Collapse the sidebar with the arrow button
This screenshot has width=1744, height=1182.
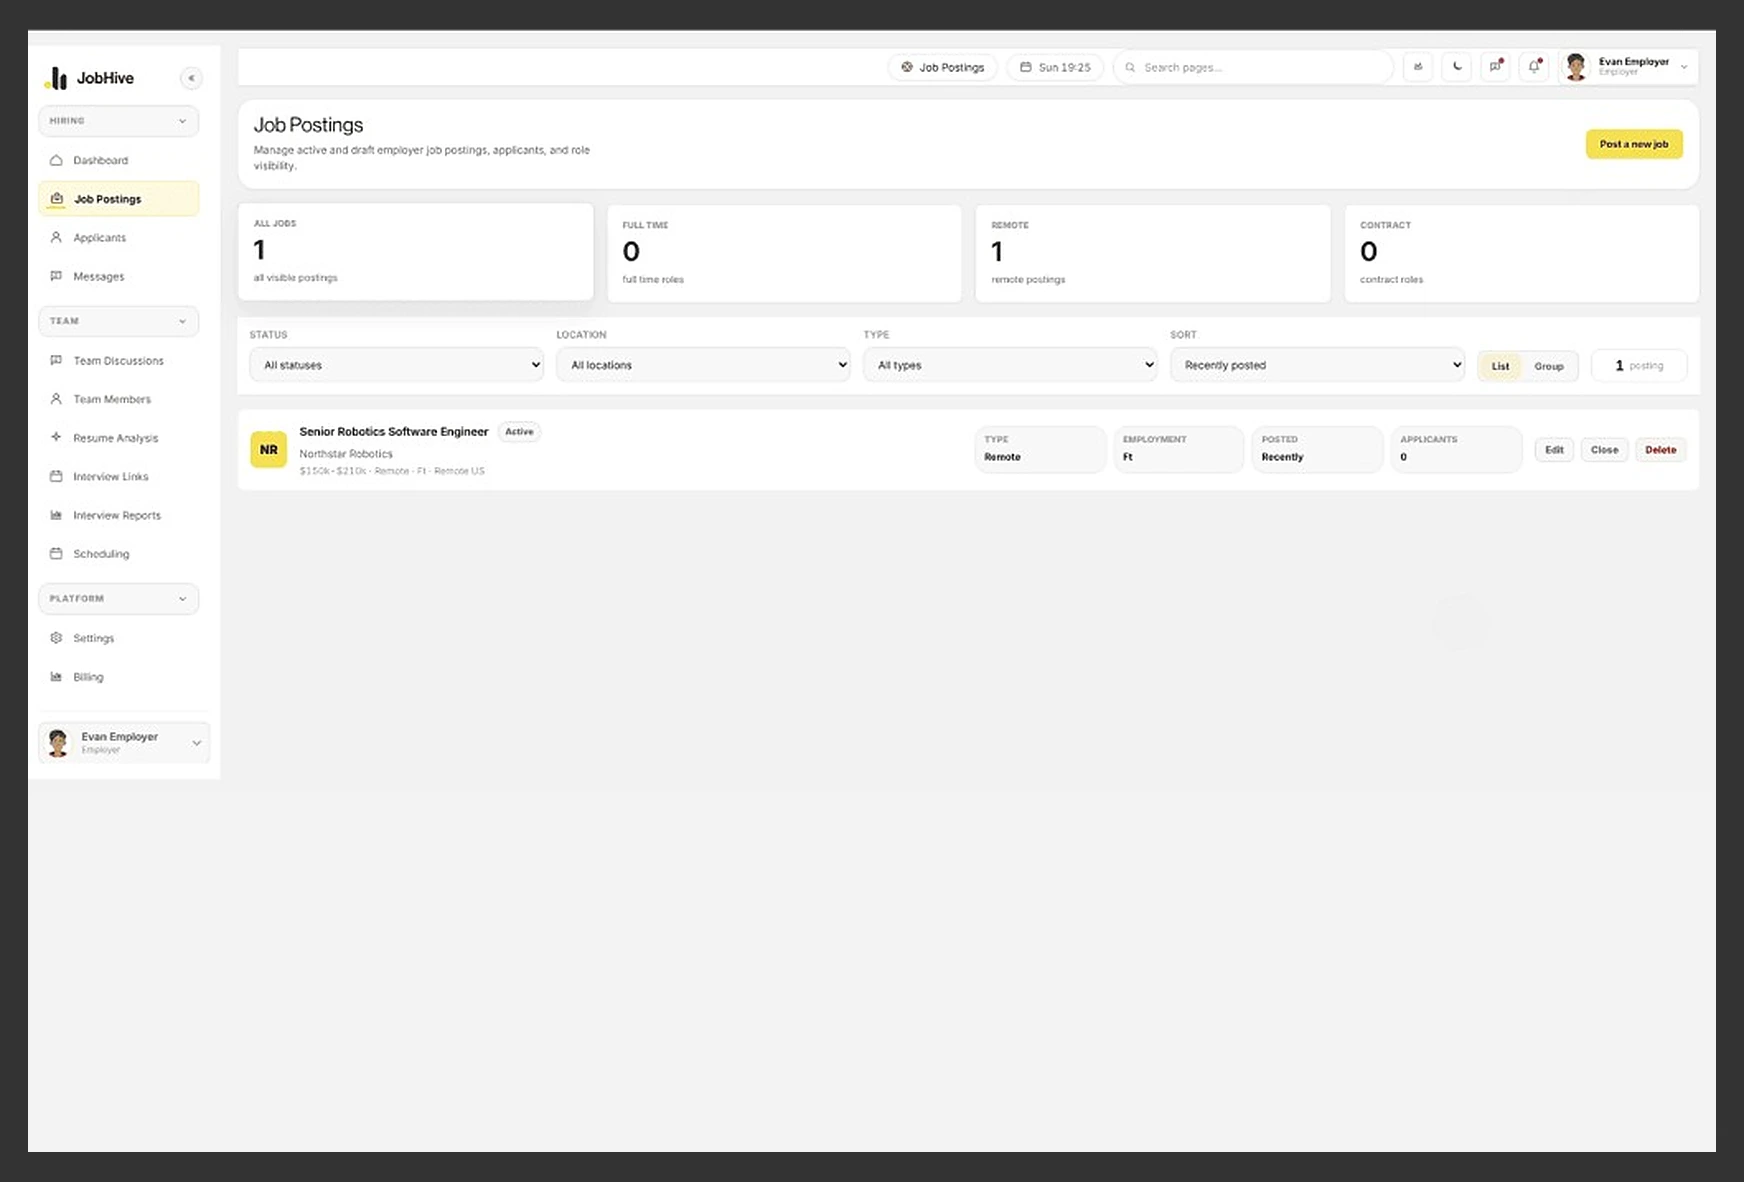191,78
